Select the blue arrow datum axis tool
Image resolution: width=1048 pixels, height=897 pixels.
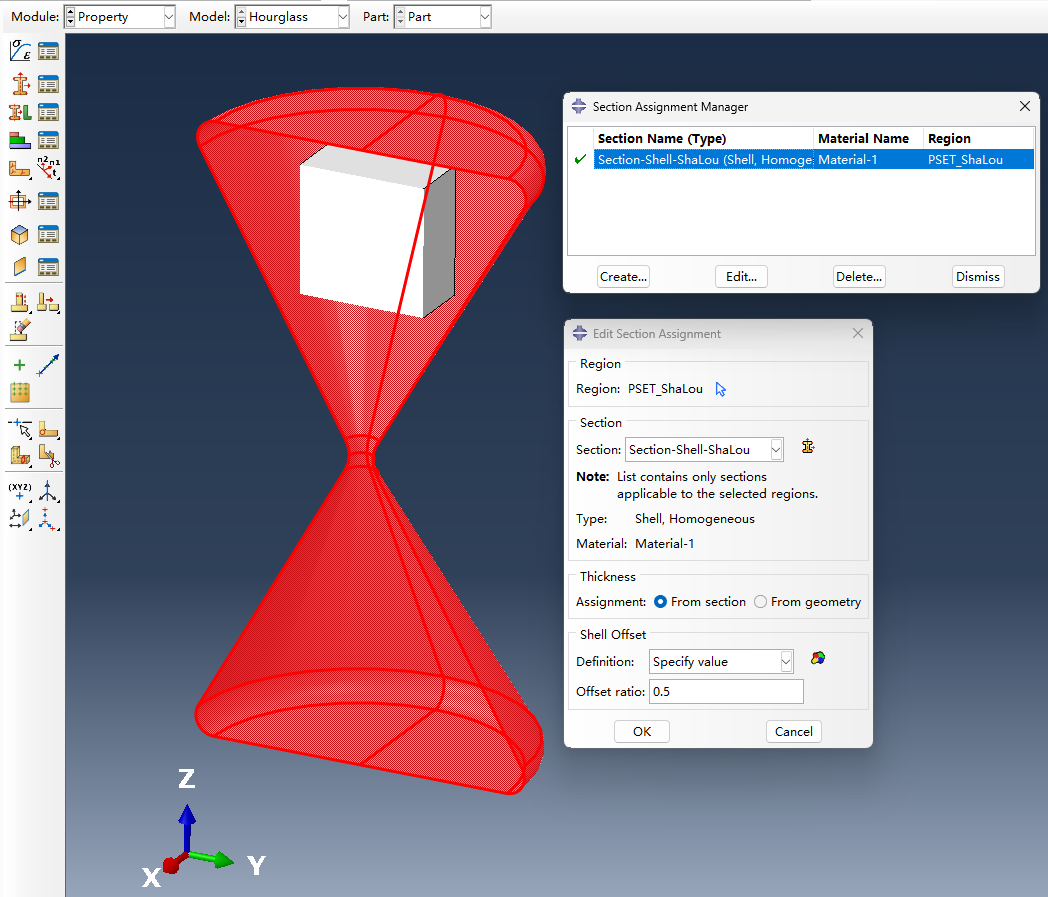[x=48, y=365]
